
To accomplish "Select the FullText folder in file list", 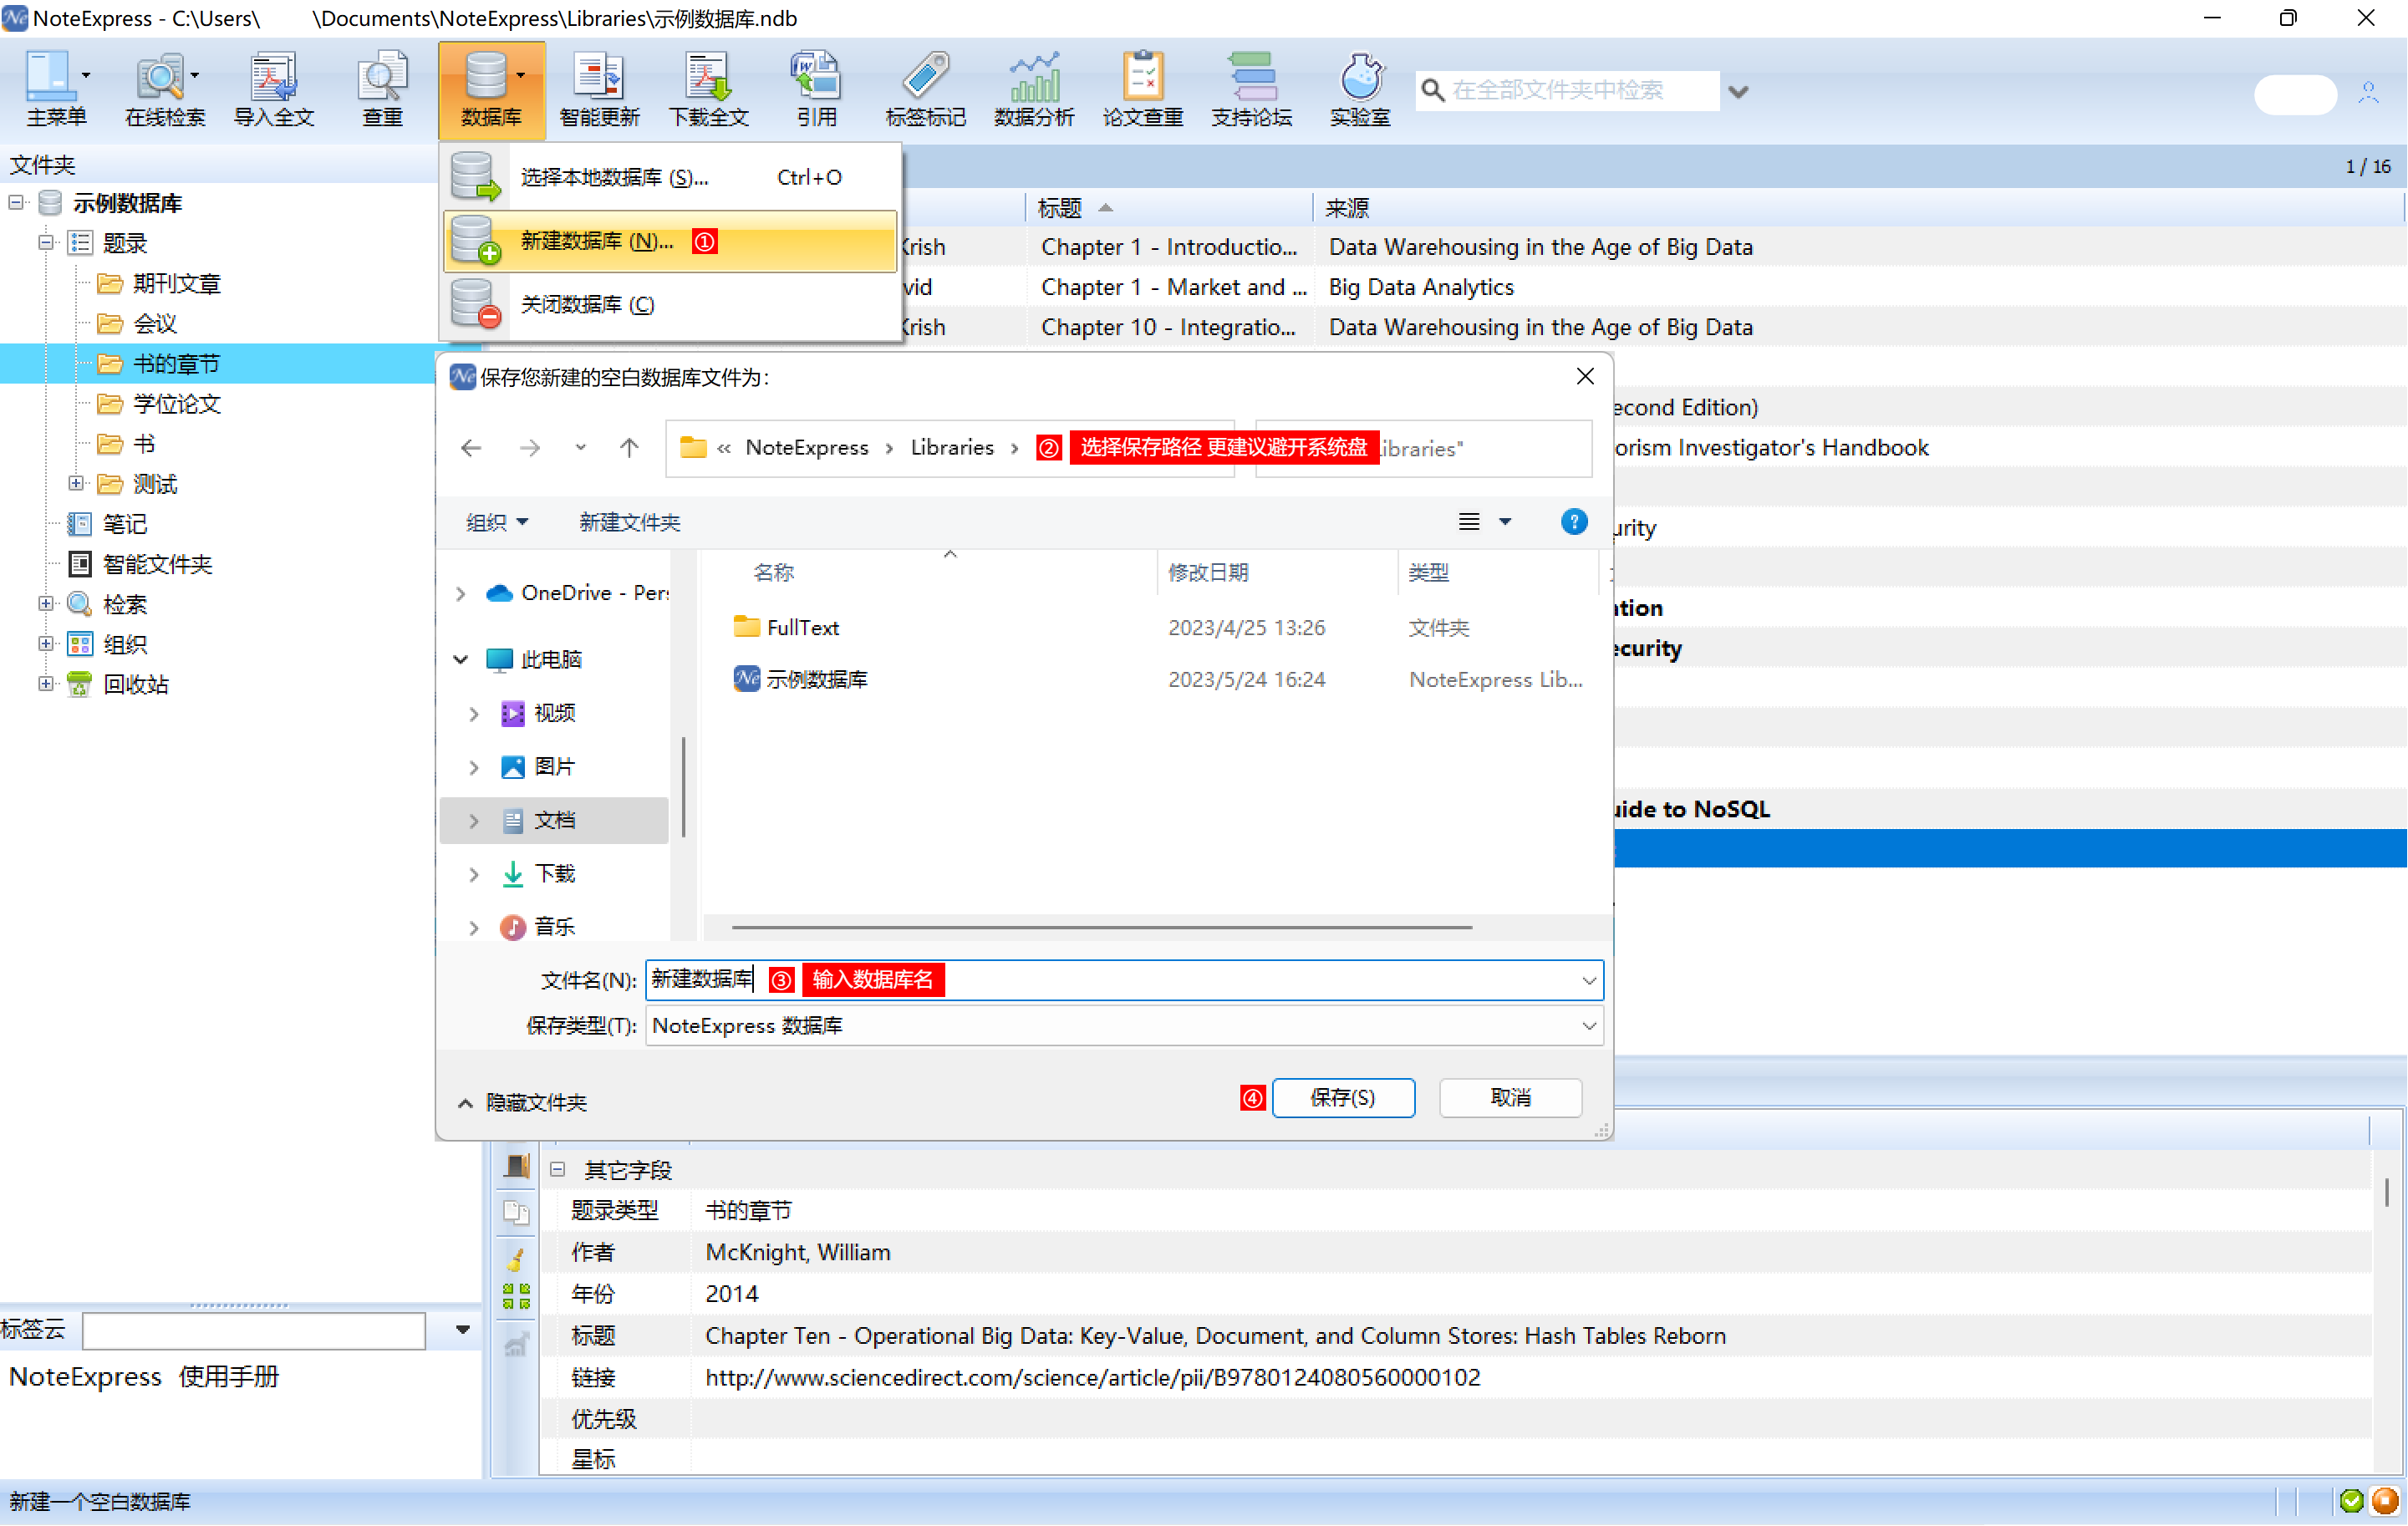I will pos(787,628).
